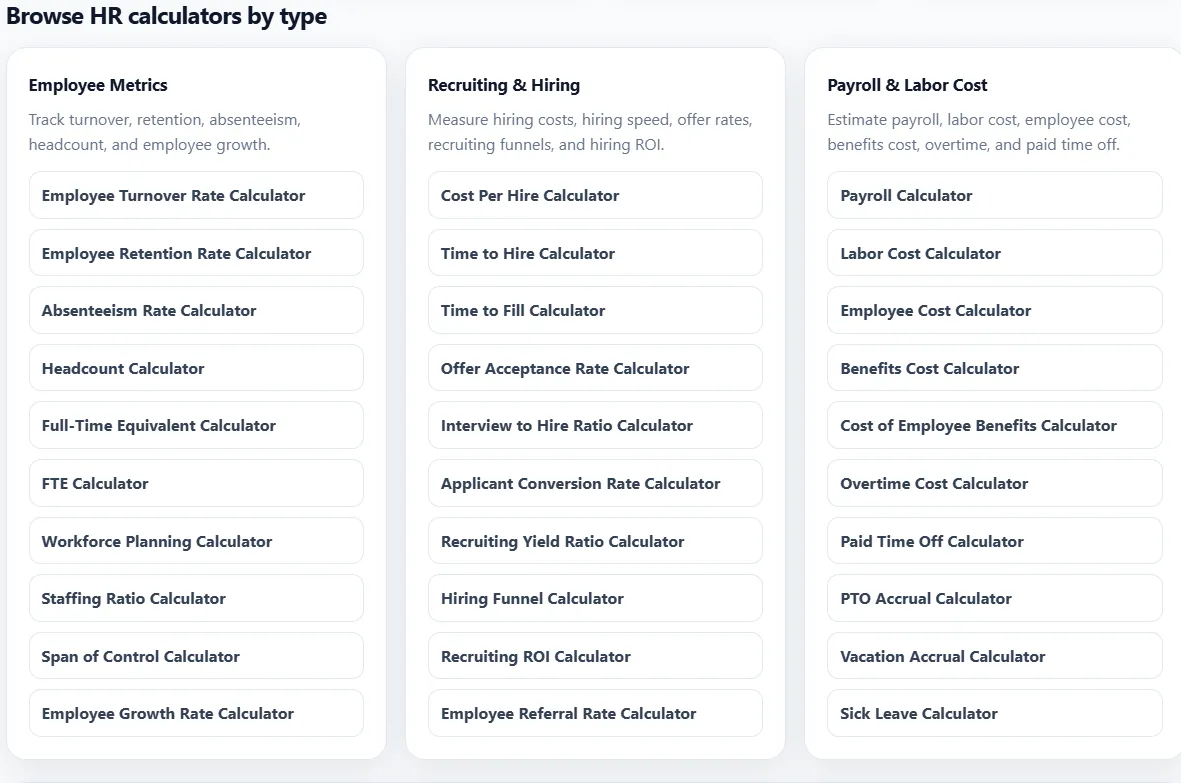1181x783 pixels.
Task: Click the Payroll & Labor Cost heading
Action: 907,85
